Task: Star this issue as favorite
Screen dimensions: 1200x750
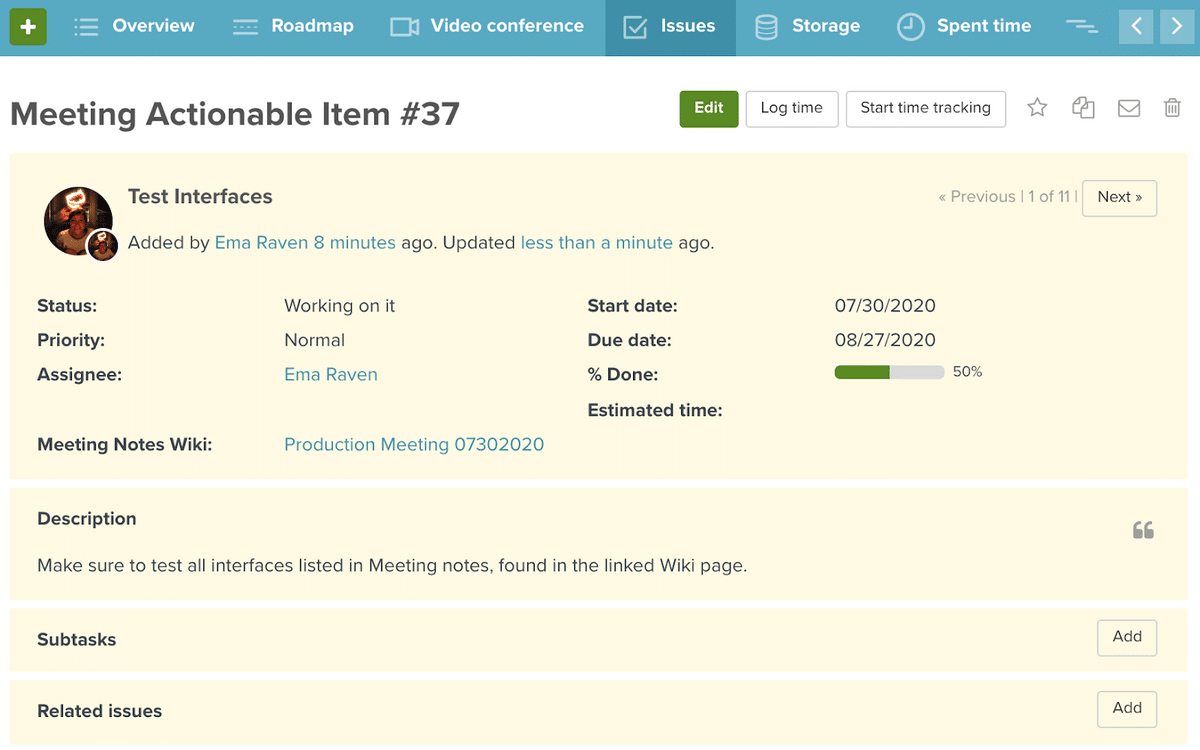Action: click(x=1037, y=108)
